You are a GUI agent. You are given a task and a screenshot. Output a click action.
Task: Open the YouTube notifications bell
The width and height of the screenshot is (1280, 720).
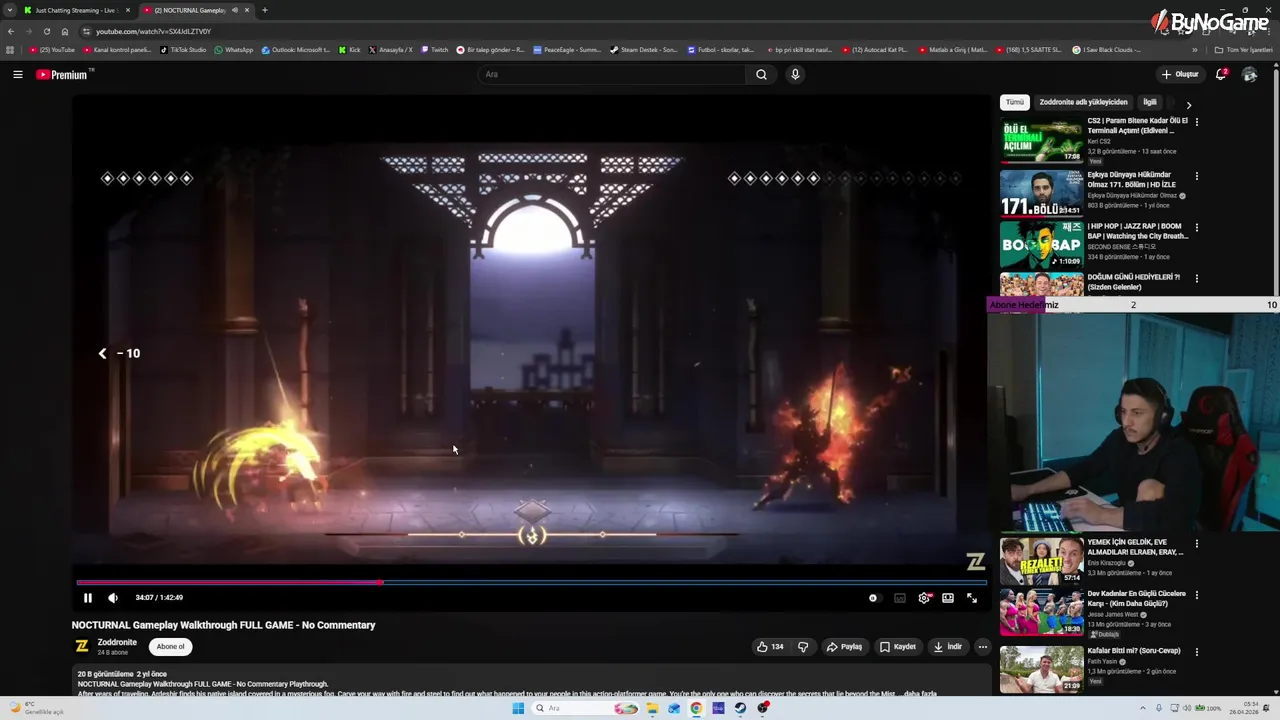(x=1221, y=74)
